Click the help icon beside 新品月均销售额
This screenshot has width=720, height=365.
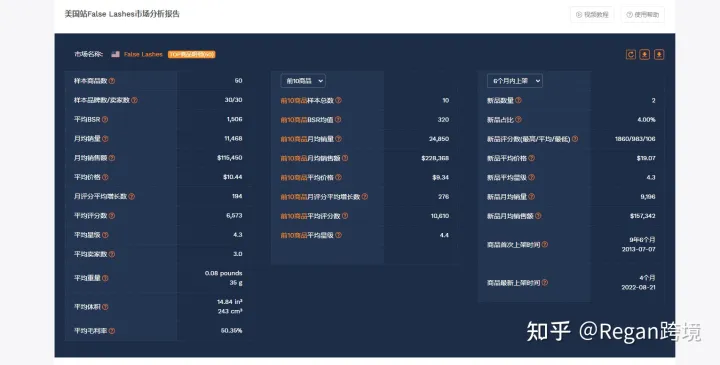538,216
